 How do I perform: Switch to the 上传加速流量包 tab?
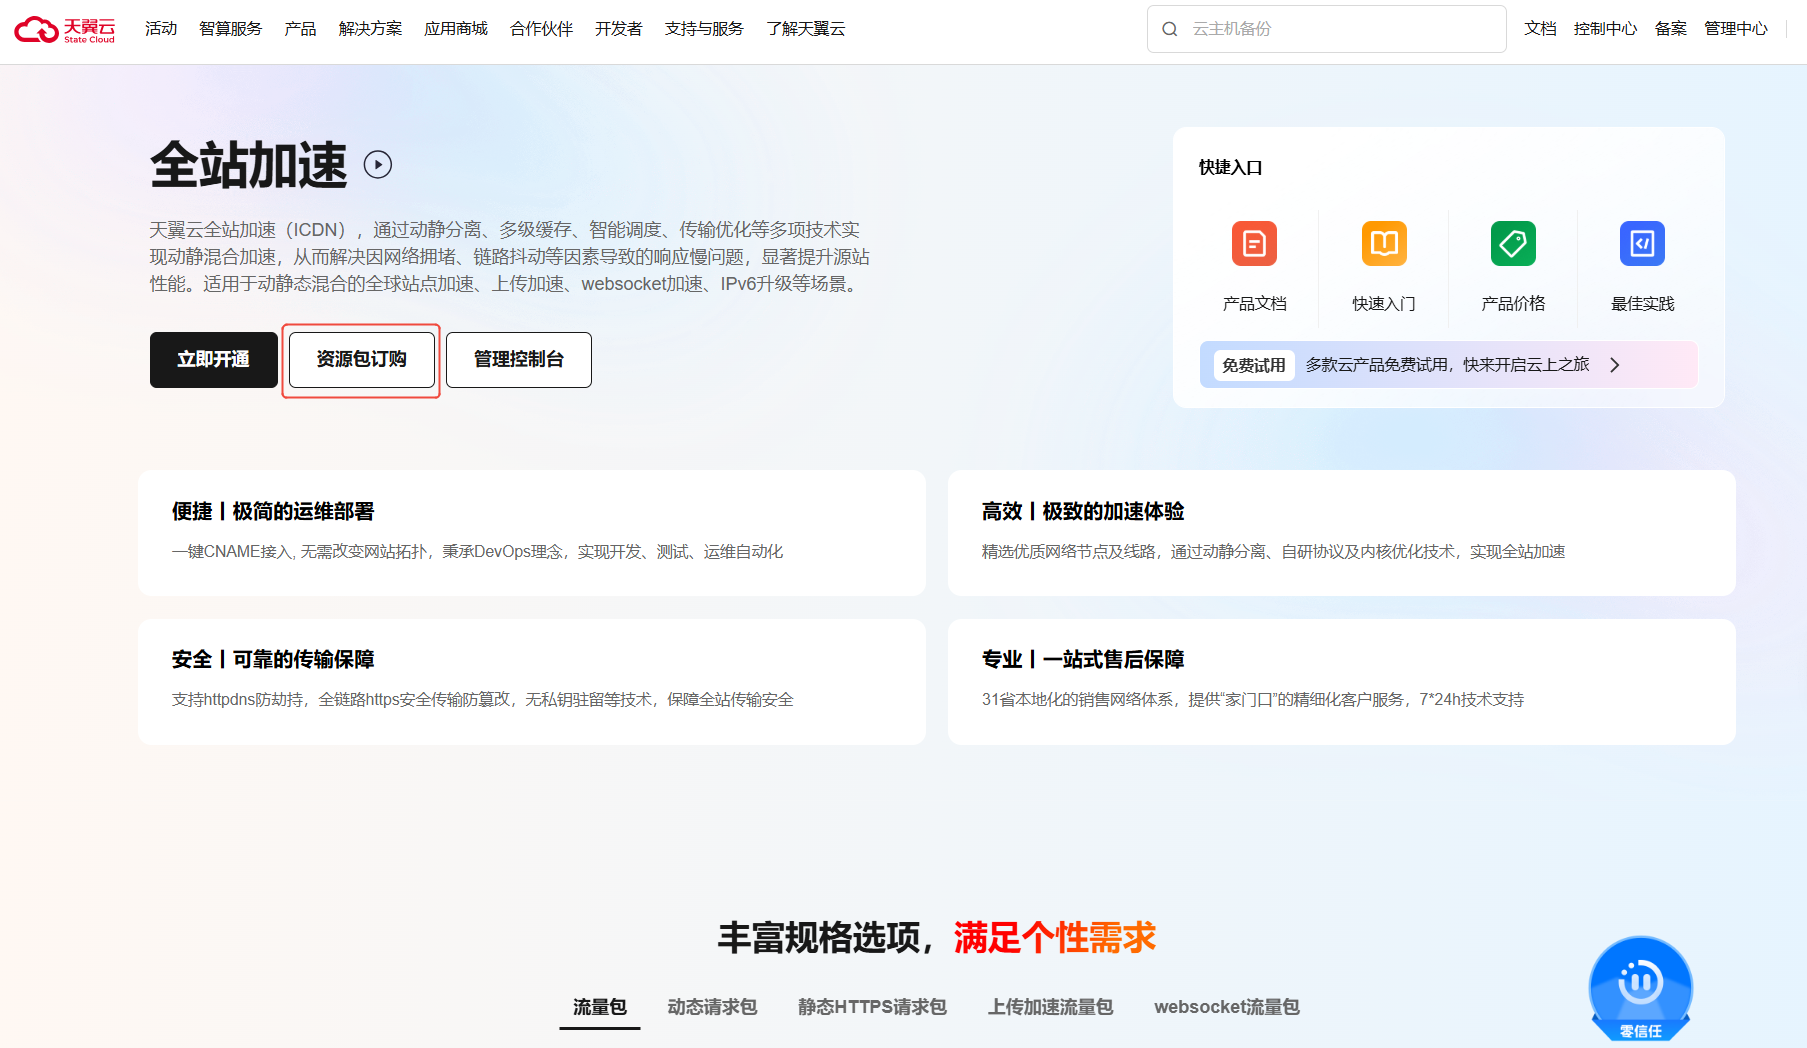[1050, 1007]
